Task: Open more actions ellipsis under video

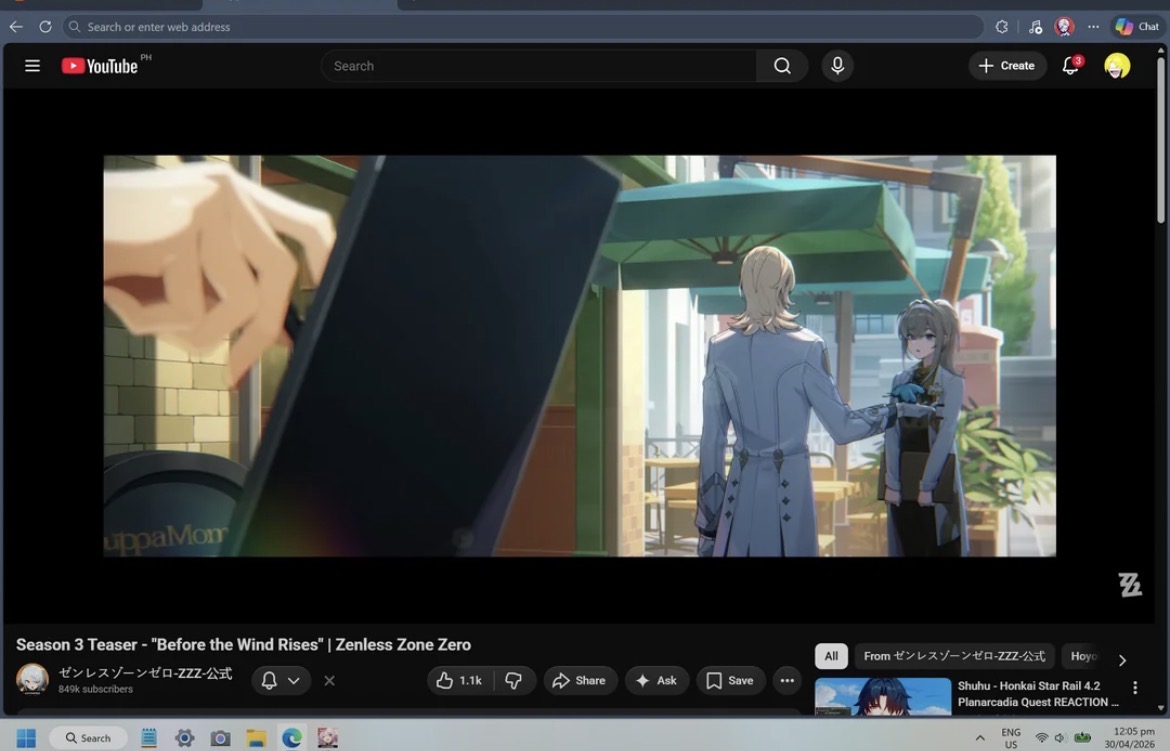Action: tap(786, 680)
